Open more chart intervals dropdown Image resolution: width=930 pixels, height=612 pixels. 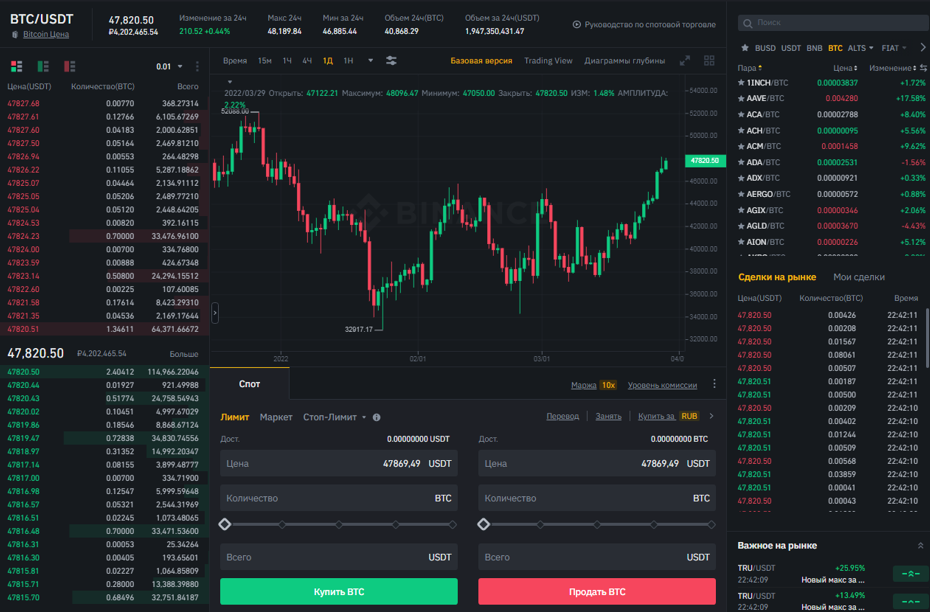pos(370,60)
